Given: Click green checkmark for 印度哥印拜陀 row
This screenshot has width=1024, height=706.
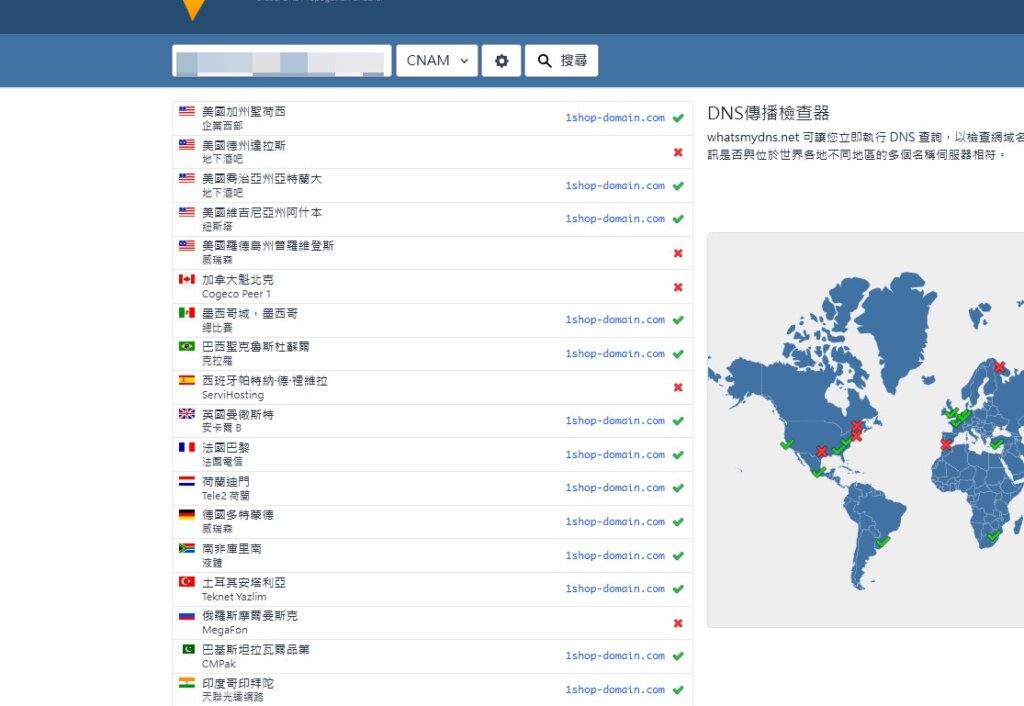Looking at the screenshot, I should coord(678,690).
